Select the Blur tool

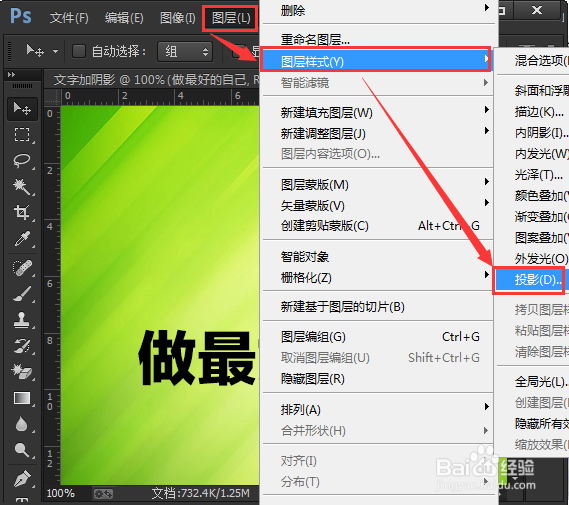point(22,424)
